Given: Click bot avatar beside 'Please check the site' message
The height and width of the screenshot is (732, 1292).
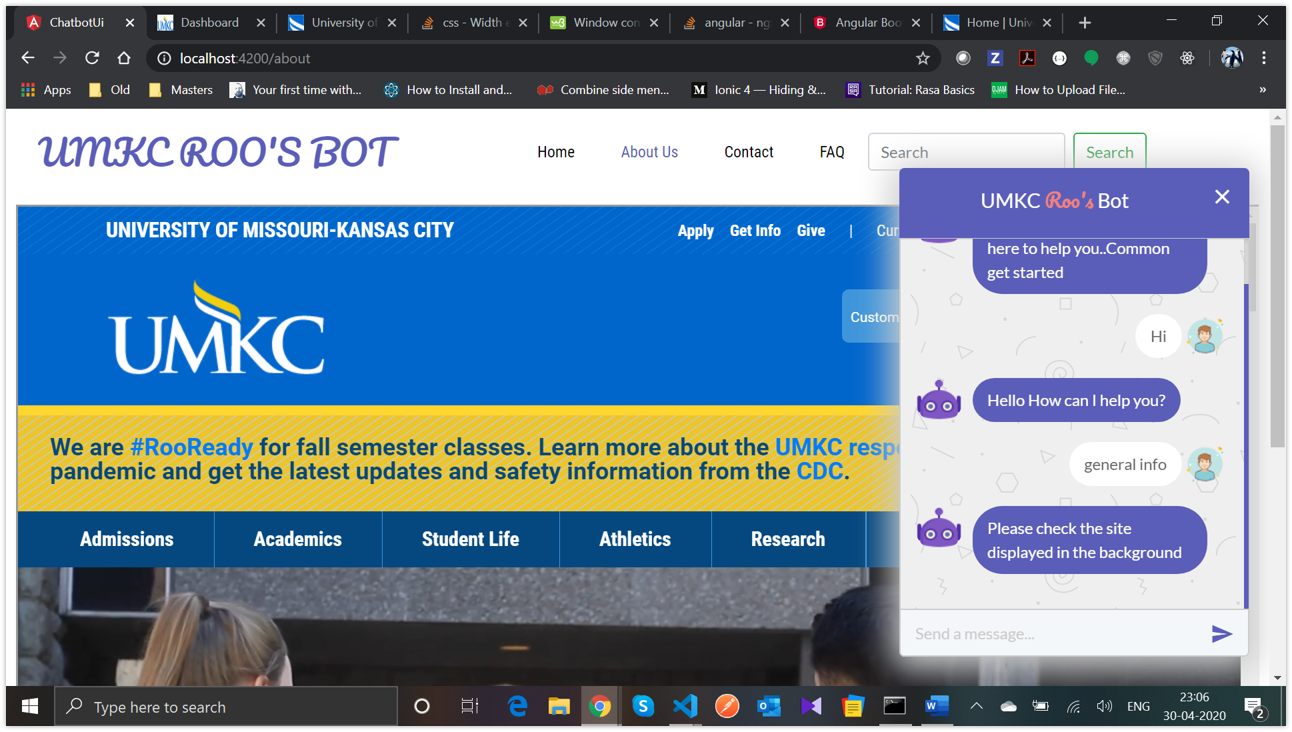Looking at the screenshot, I should pos(939,528).
